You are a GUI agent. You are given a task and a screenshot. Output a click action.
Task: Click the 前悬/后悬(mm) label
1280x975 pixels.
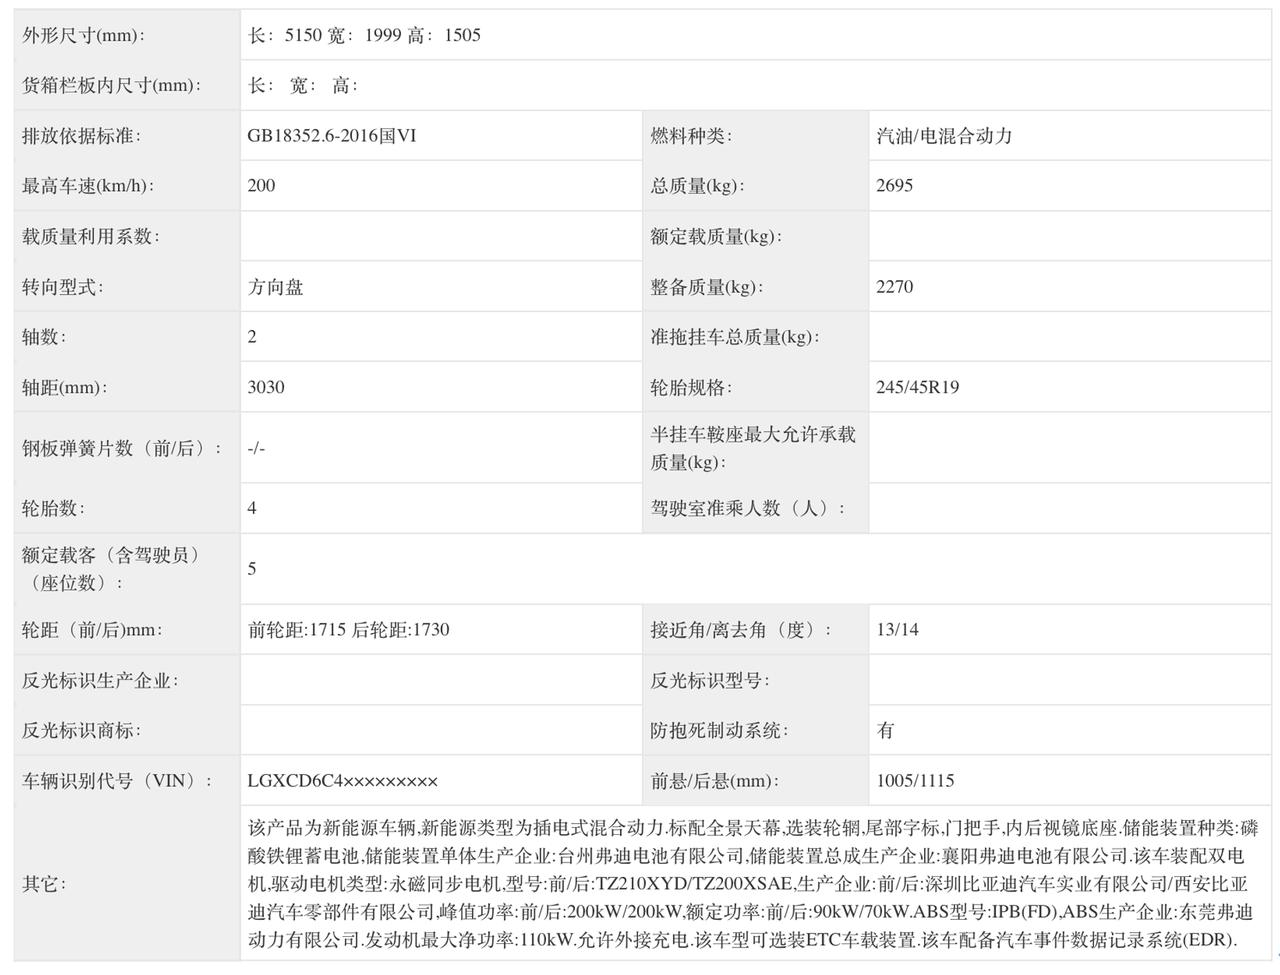coord(715,781)
